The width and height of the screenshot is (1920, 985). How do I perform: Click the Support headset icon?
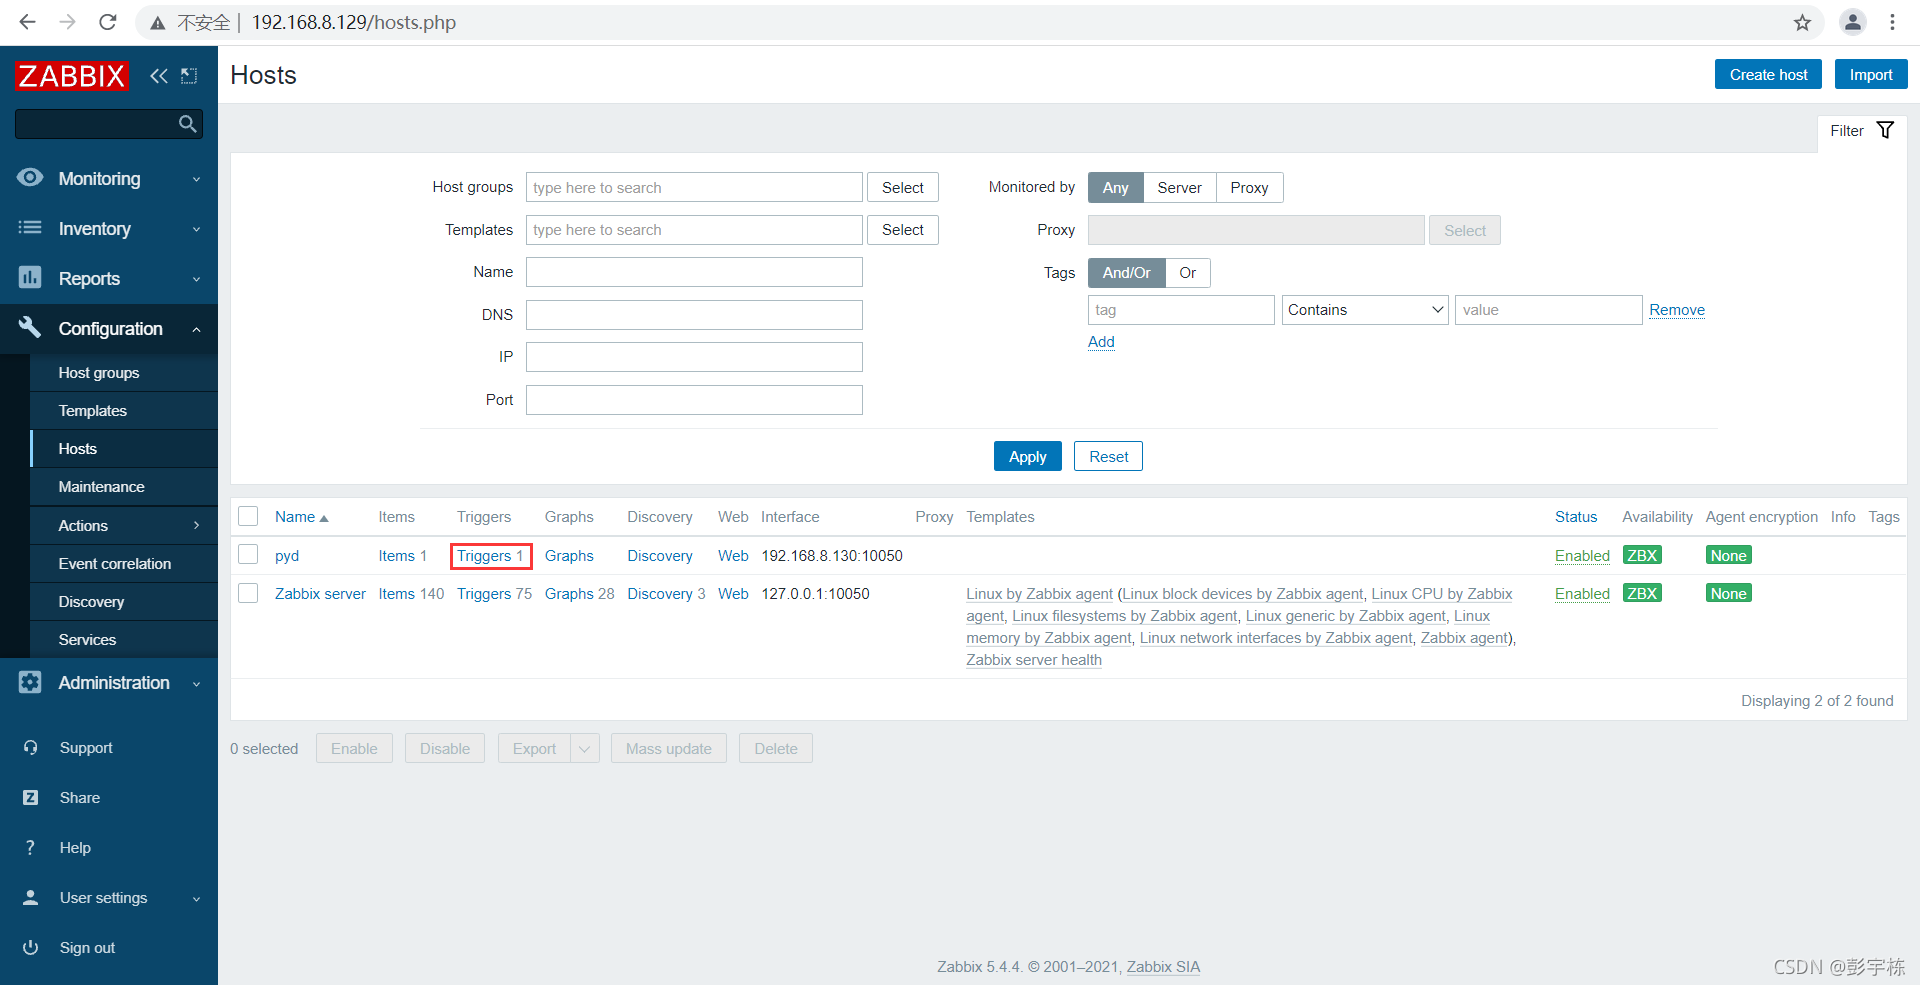[x=31, y=748]
